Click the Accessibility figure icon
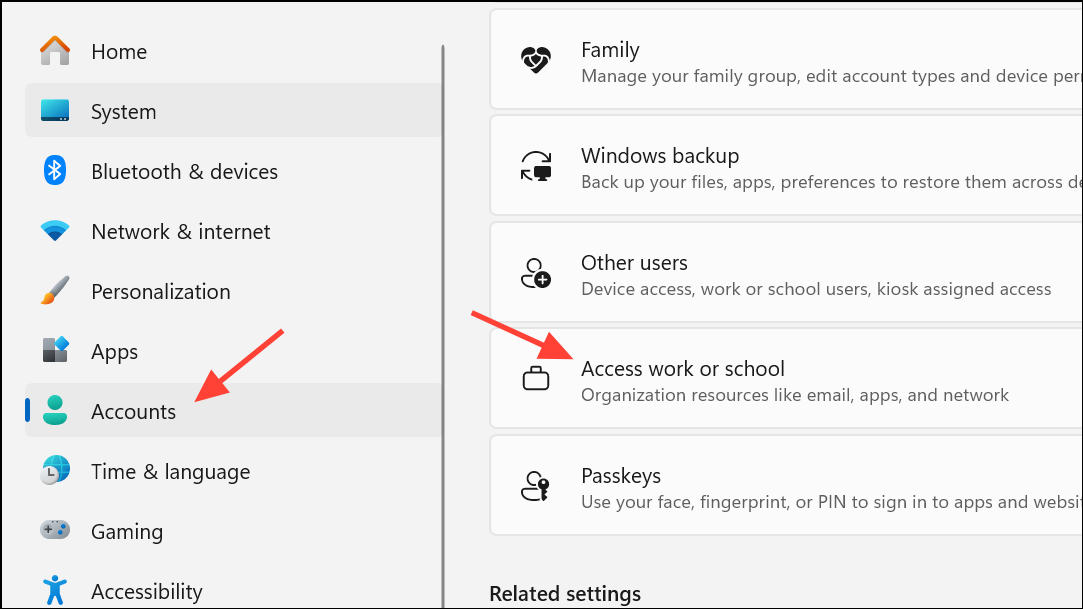The width and height of the screenshot is (1083, 609). [54, 591]
